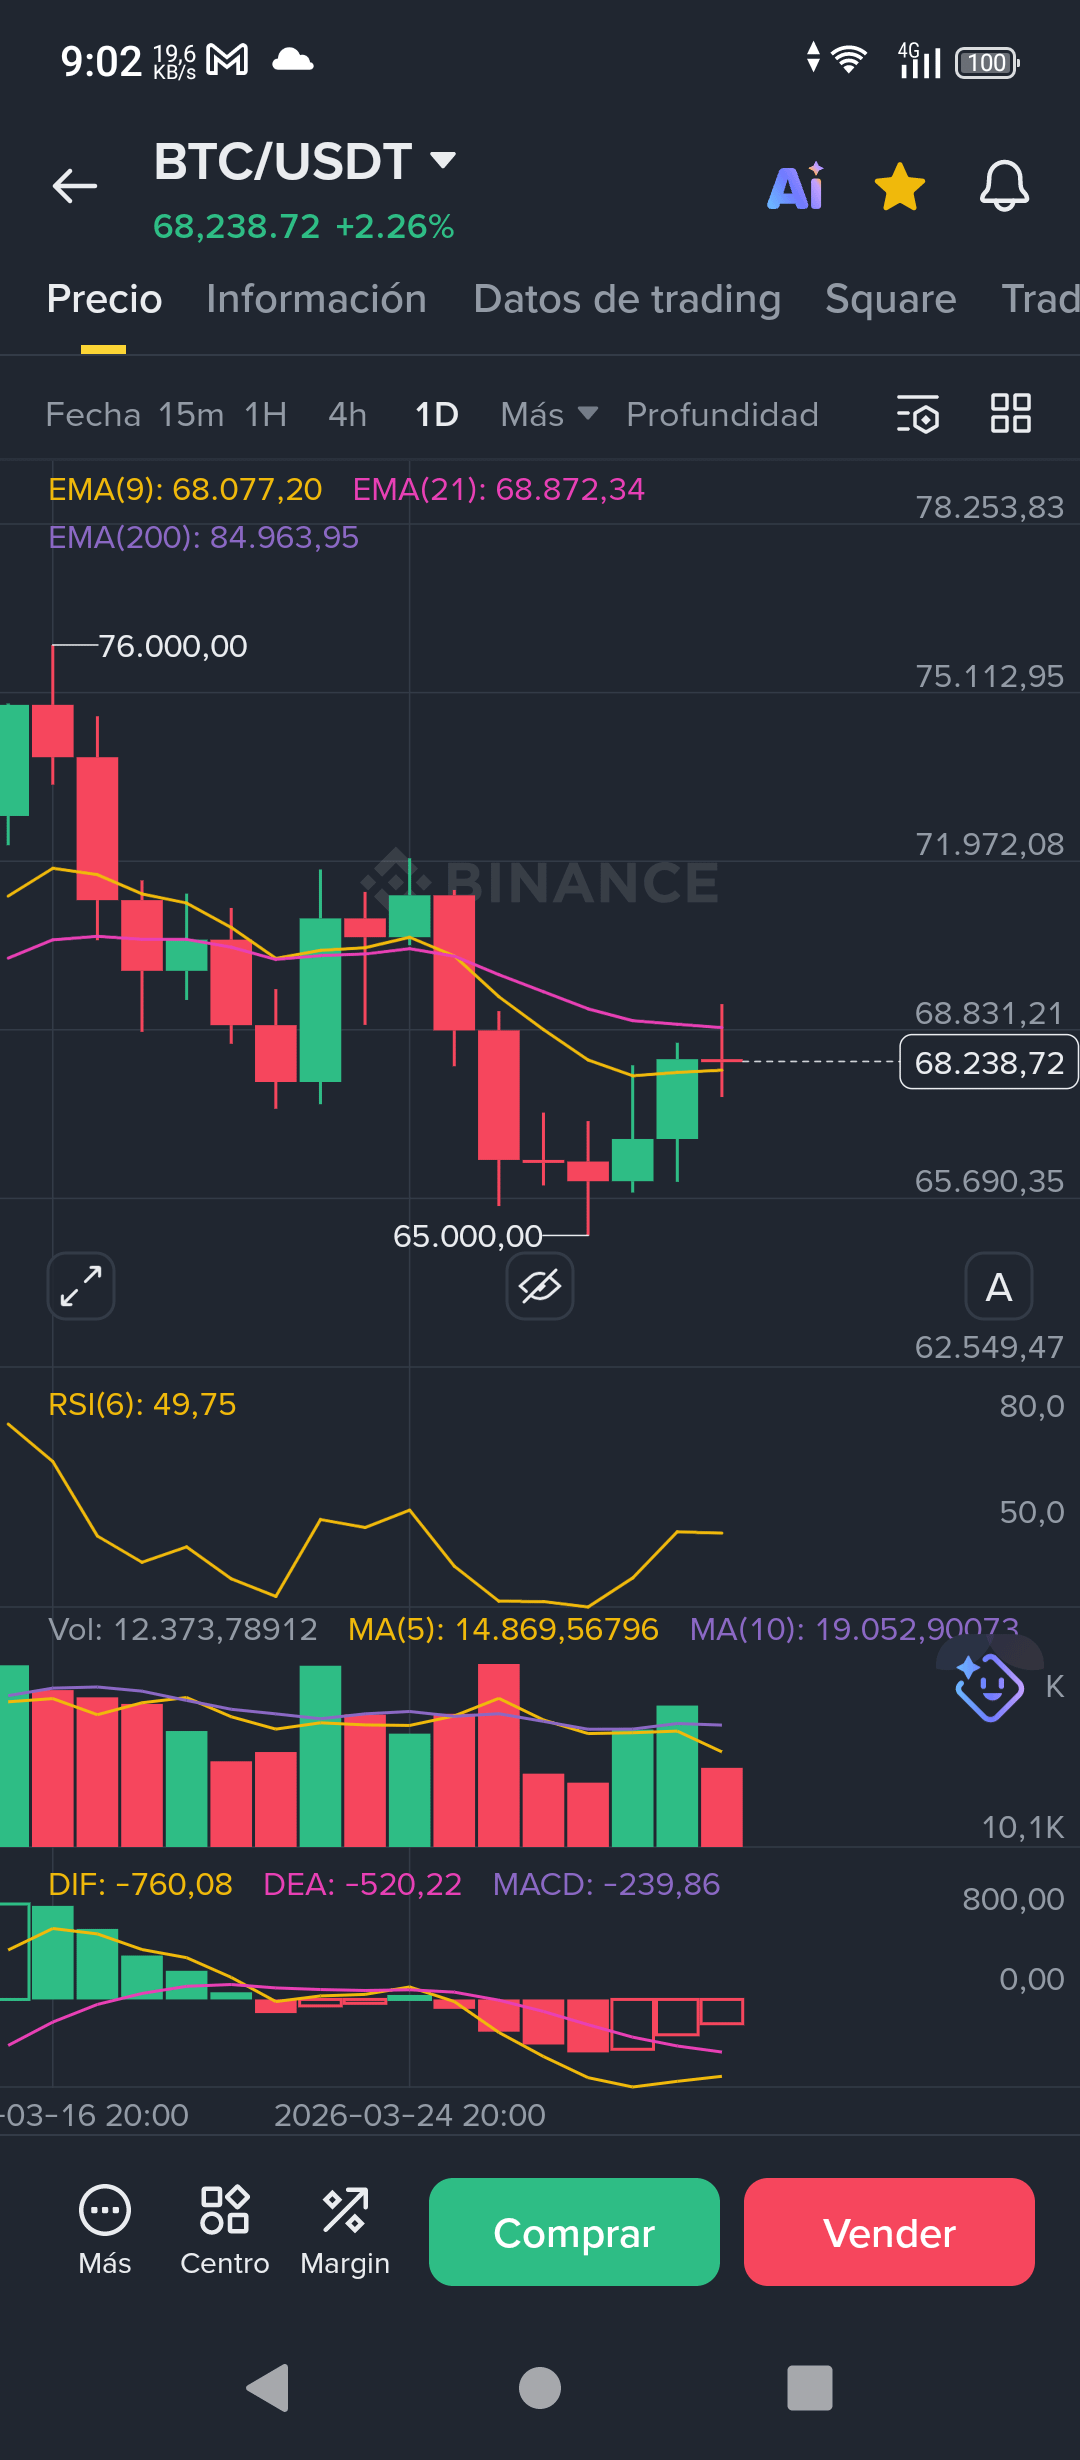
Task: Switch chart to 15m interval
Action: [x=191, y=414]
